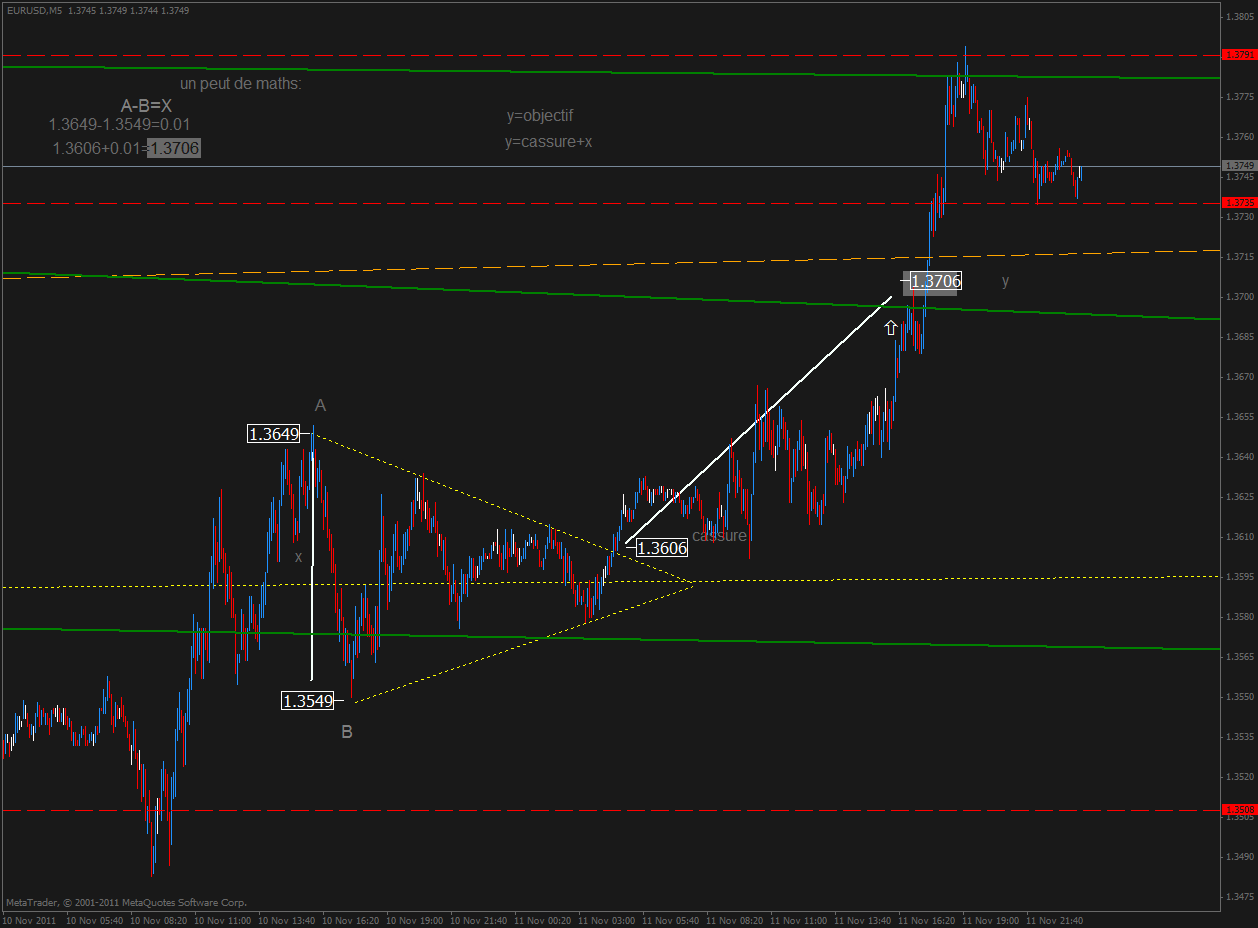Click the 1.3595 value on the price scale
Screen dimensions: 1258x928
click(x=1239, y=577)
